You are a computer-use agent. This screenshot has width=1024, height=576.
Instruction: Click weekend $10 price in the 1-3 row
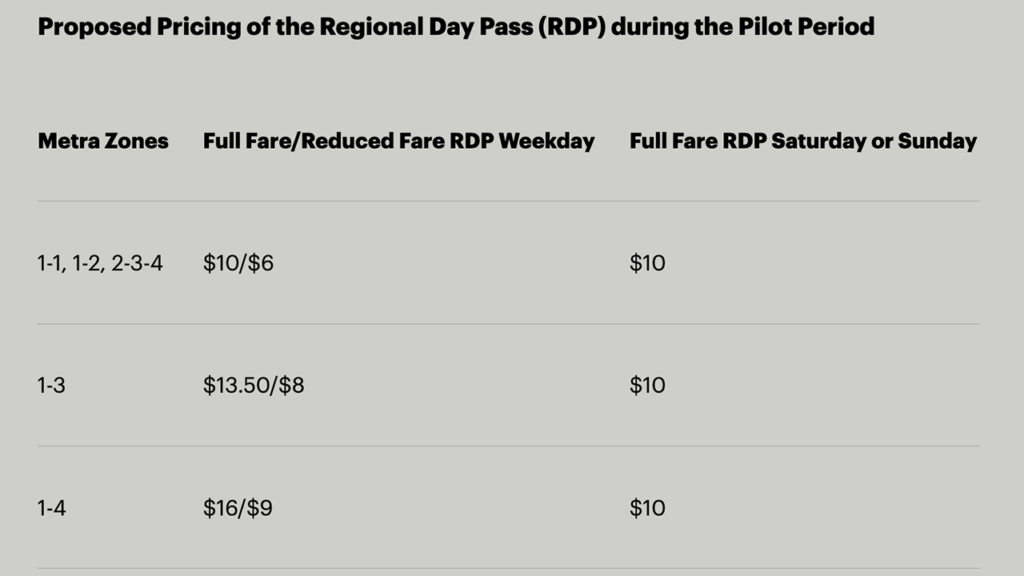tap(647, 386)
